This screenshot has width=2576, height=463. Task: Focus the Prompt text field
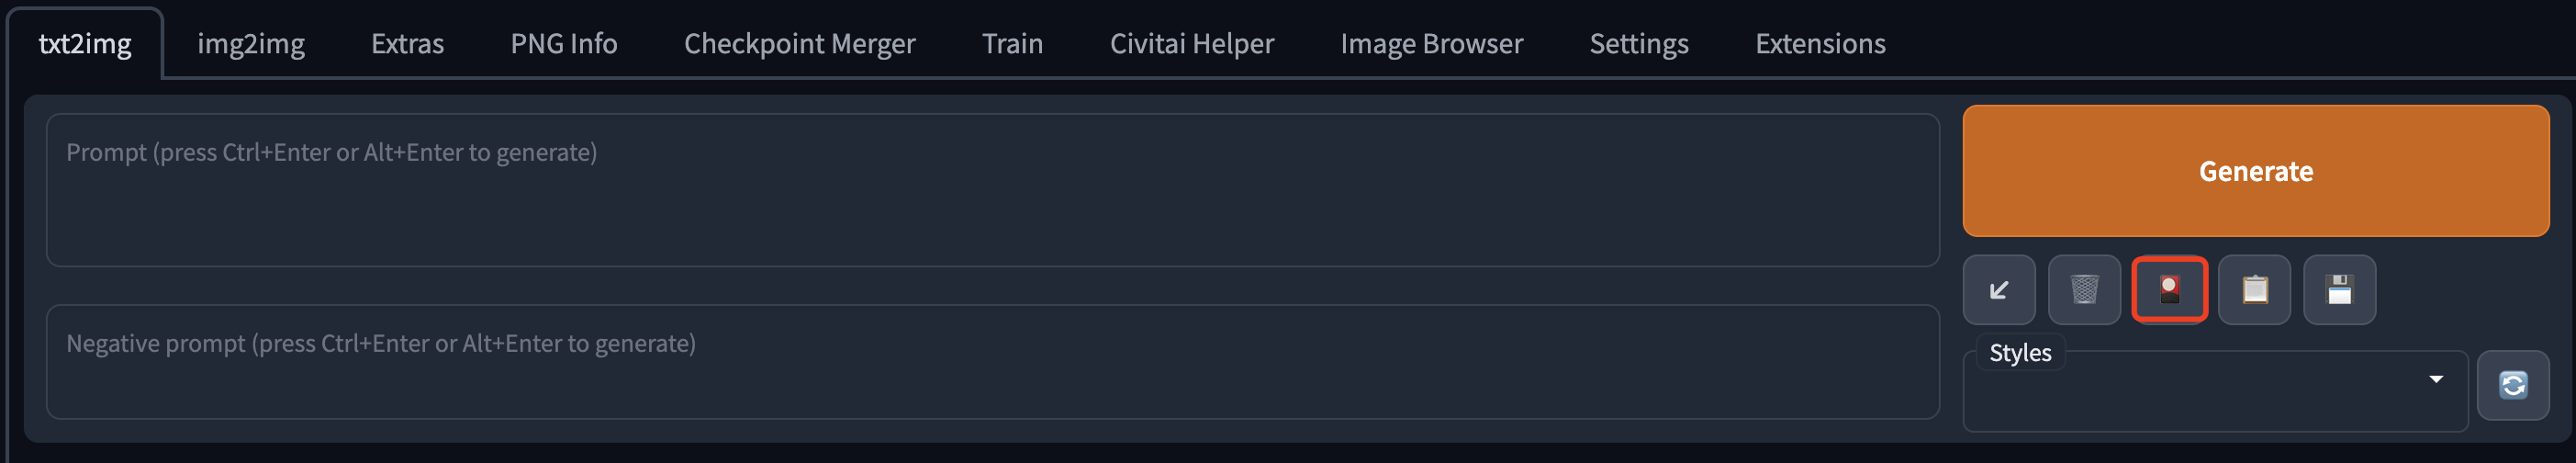tap(992, 190)
